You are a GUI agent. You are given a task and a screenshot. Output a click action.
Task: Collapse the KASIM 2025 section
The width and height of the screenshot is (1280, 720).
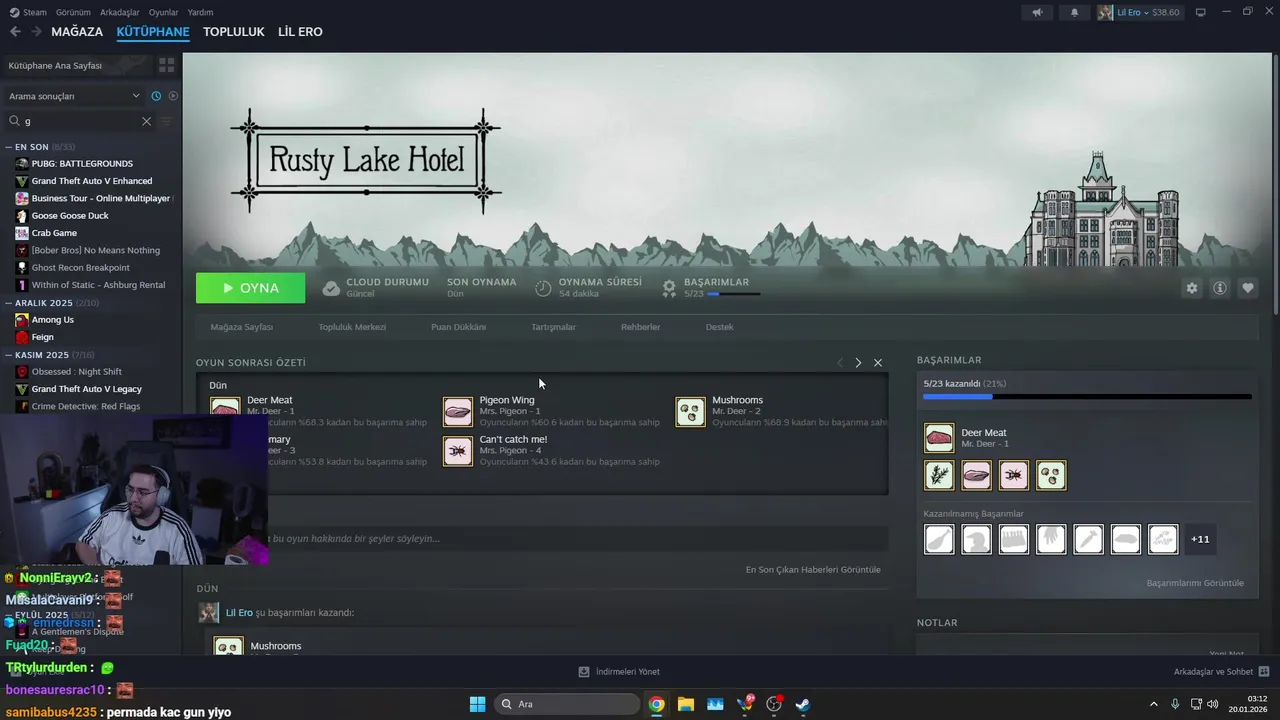8,355
